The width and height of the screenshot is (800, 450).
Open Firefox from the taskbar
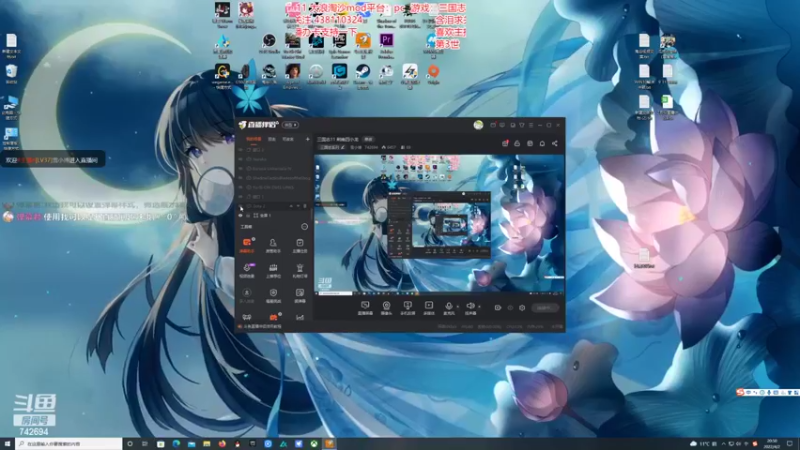pos(222,444)
